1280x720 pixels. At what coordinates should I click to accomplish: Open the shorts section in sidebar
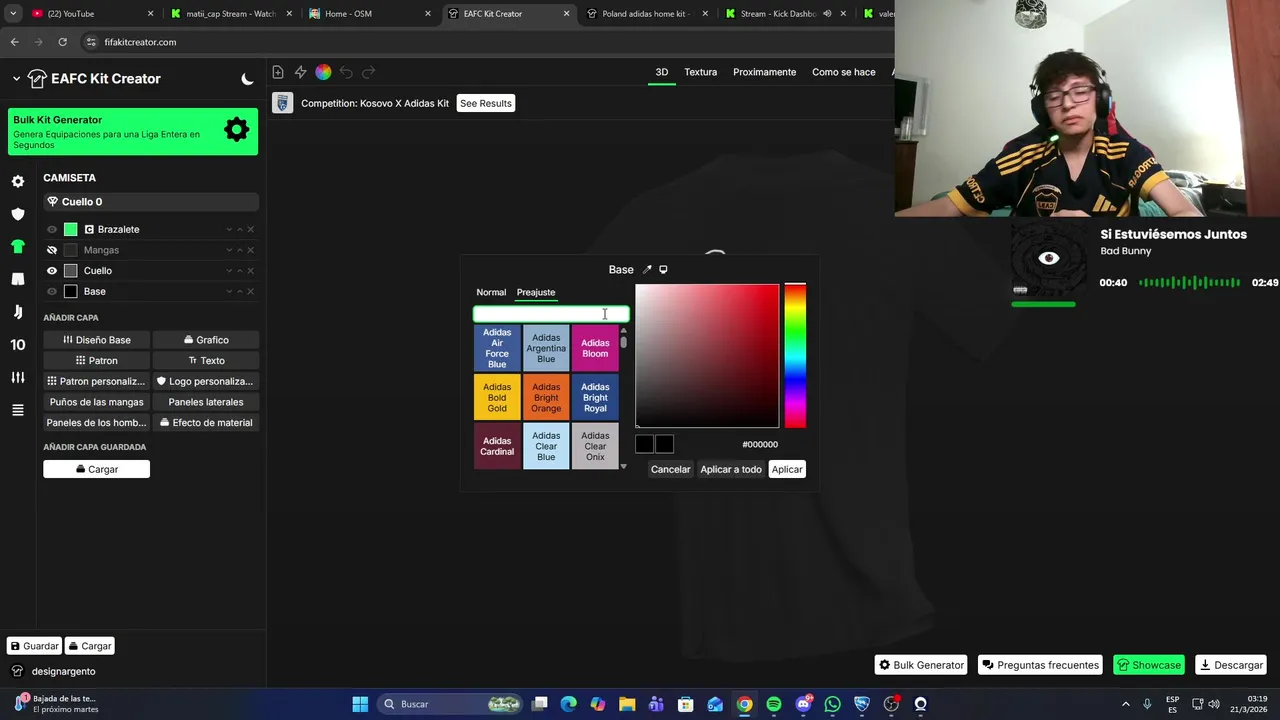point(17,279)
